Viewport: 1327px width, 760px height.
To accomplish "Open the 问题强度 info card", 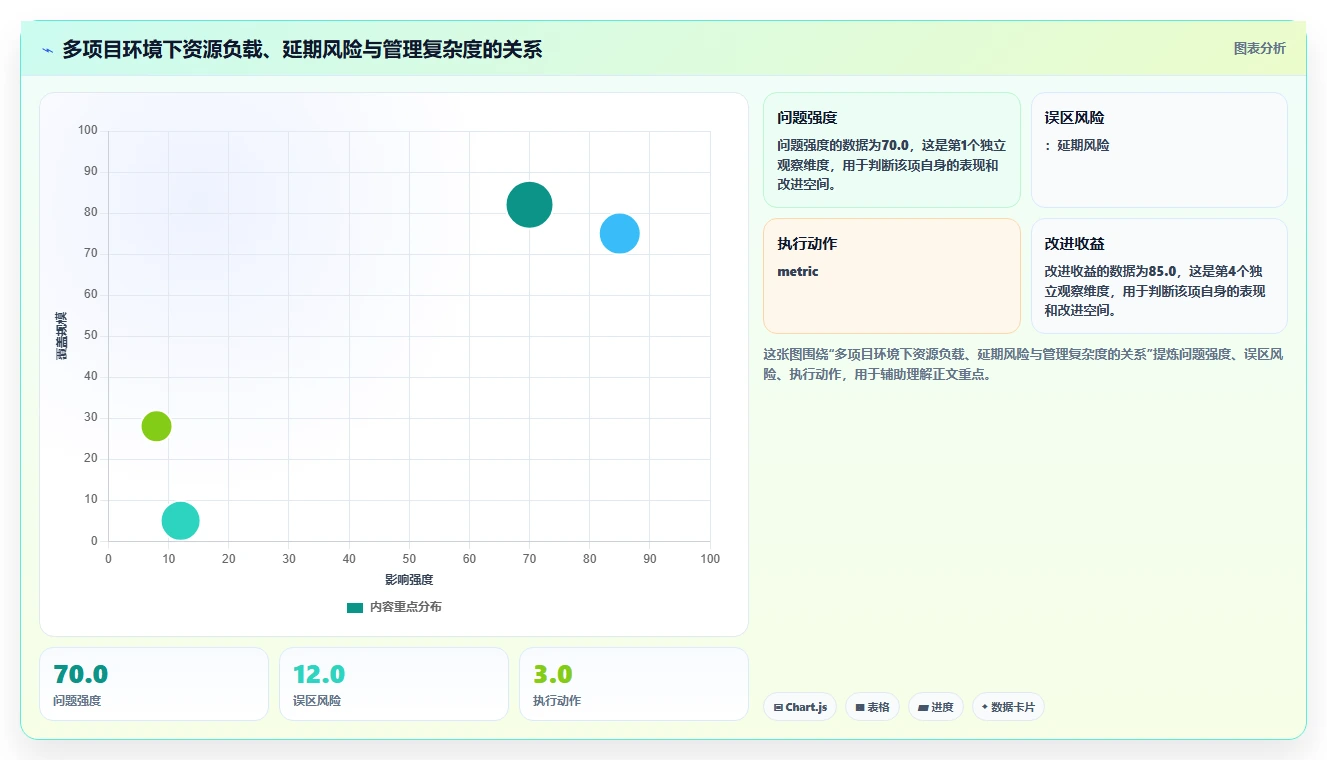I will point(891,150).
